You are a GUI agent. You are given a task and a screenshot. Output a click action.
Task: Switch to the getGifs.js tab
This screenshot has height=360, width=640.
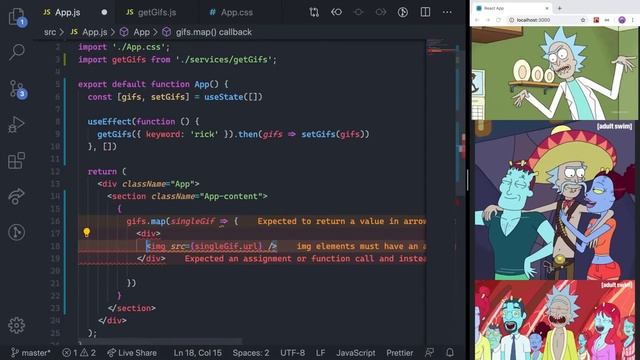157,12
